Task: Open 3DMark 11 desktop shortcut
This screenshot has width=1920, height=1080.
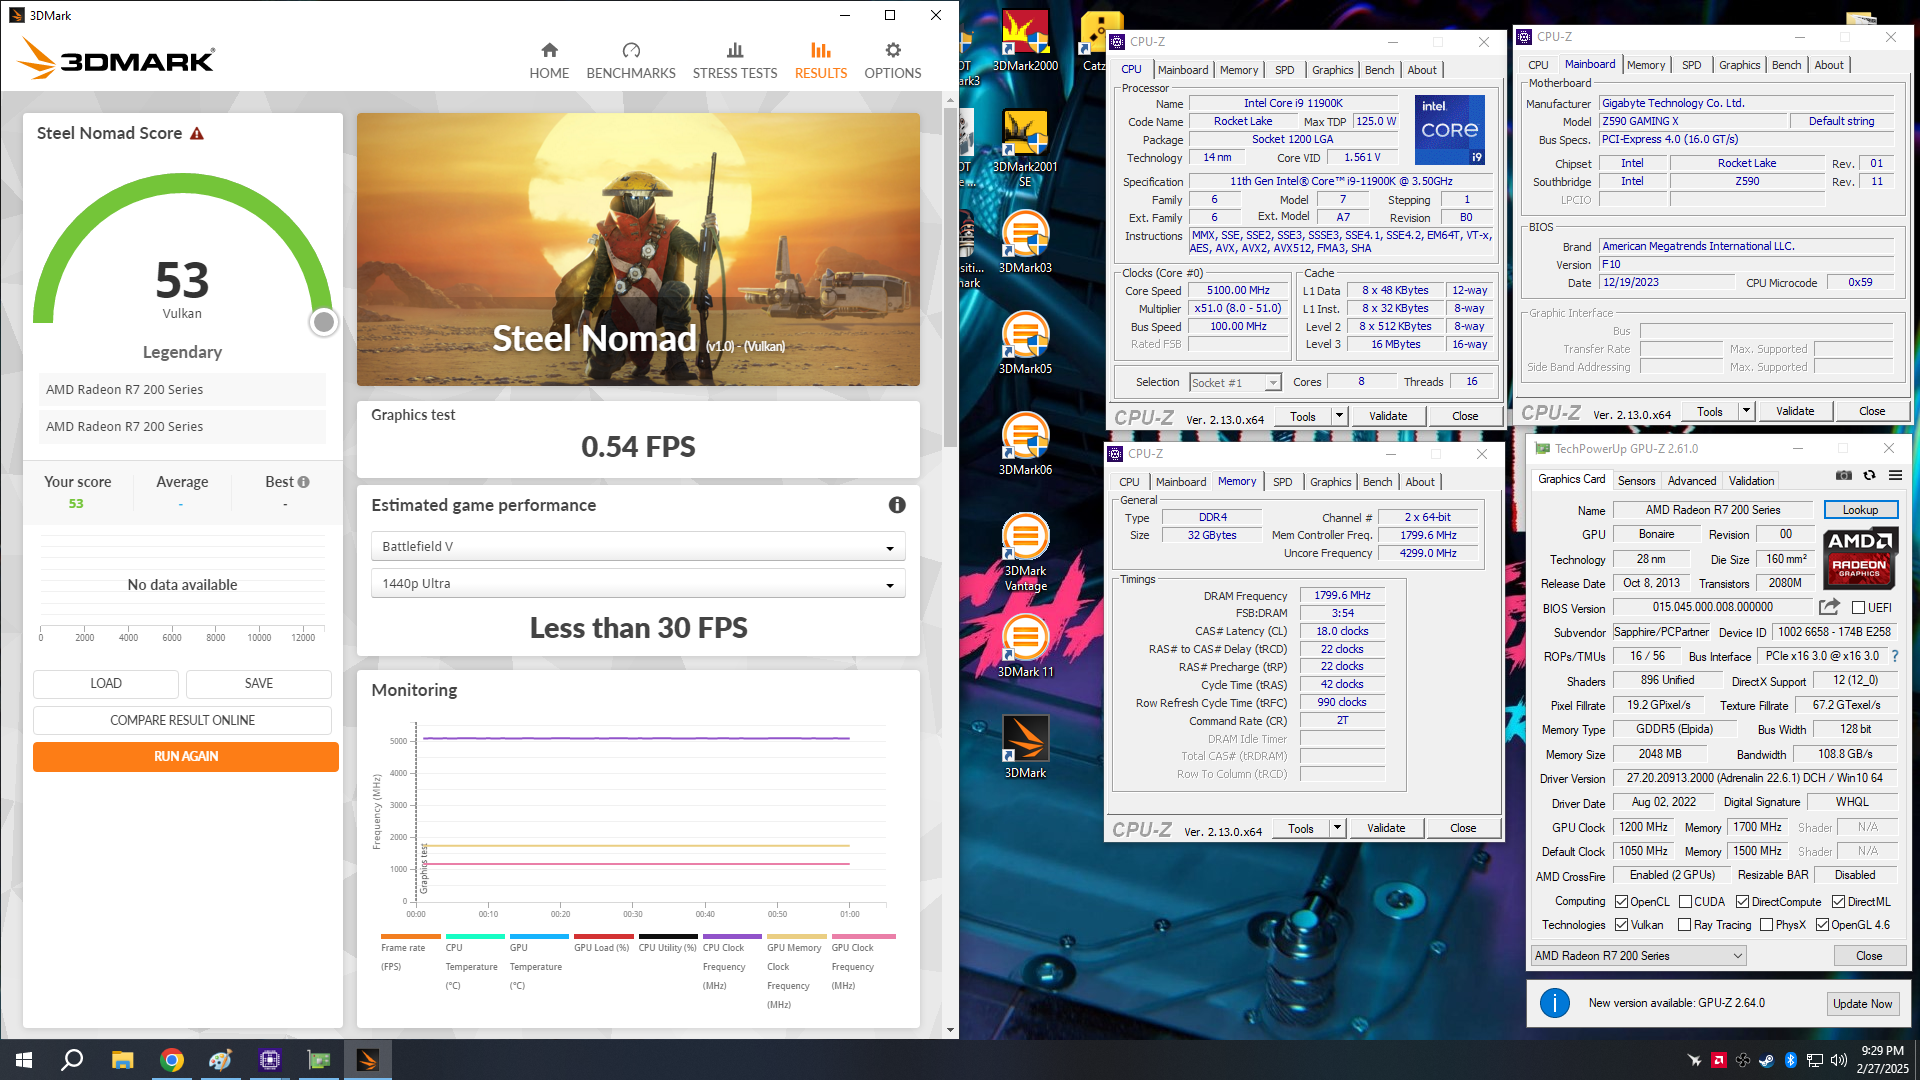Action: click(1025, 646)
